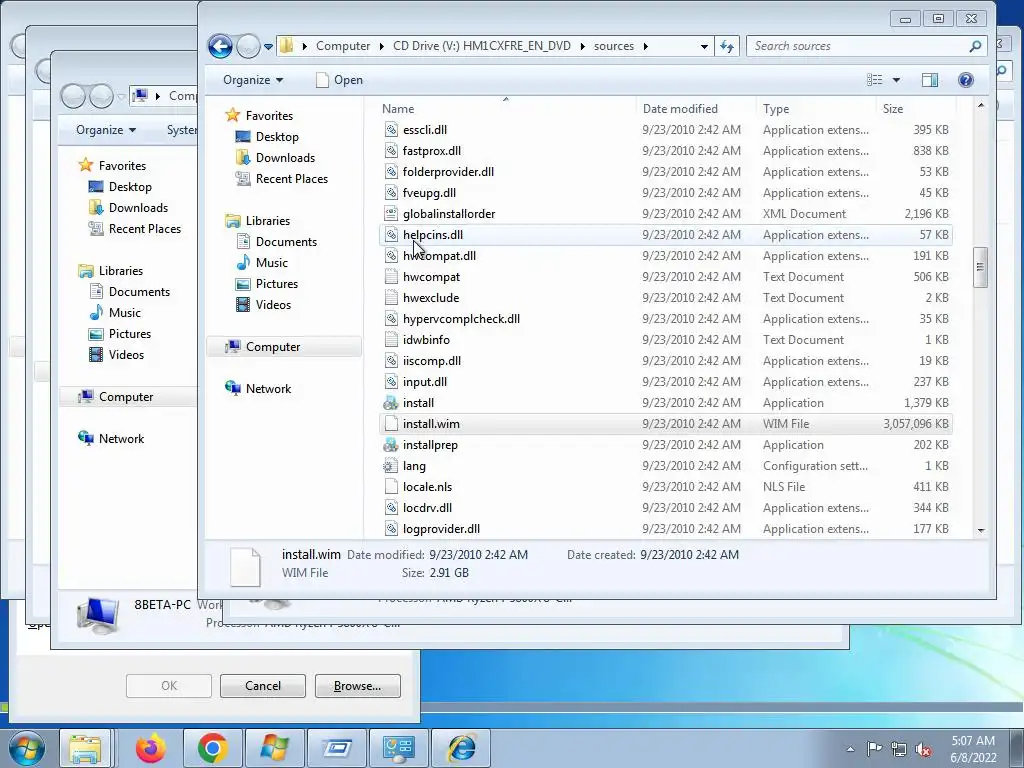The image size is (1024, 768).
Task: Open Documents library in front navigation pane
Action: [286, 242]
